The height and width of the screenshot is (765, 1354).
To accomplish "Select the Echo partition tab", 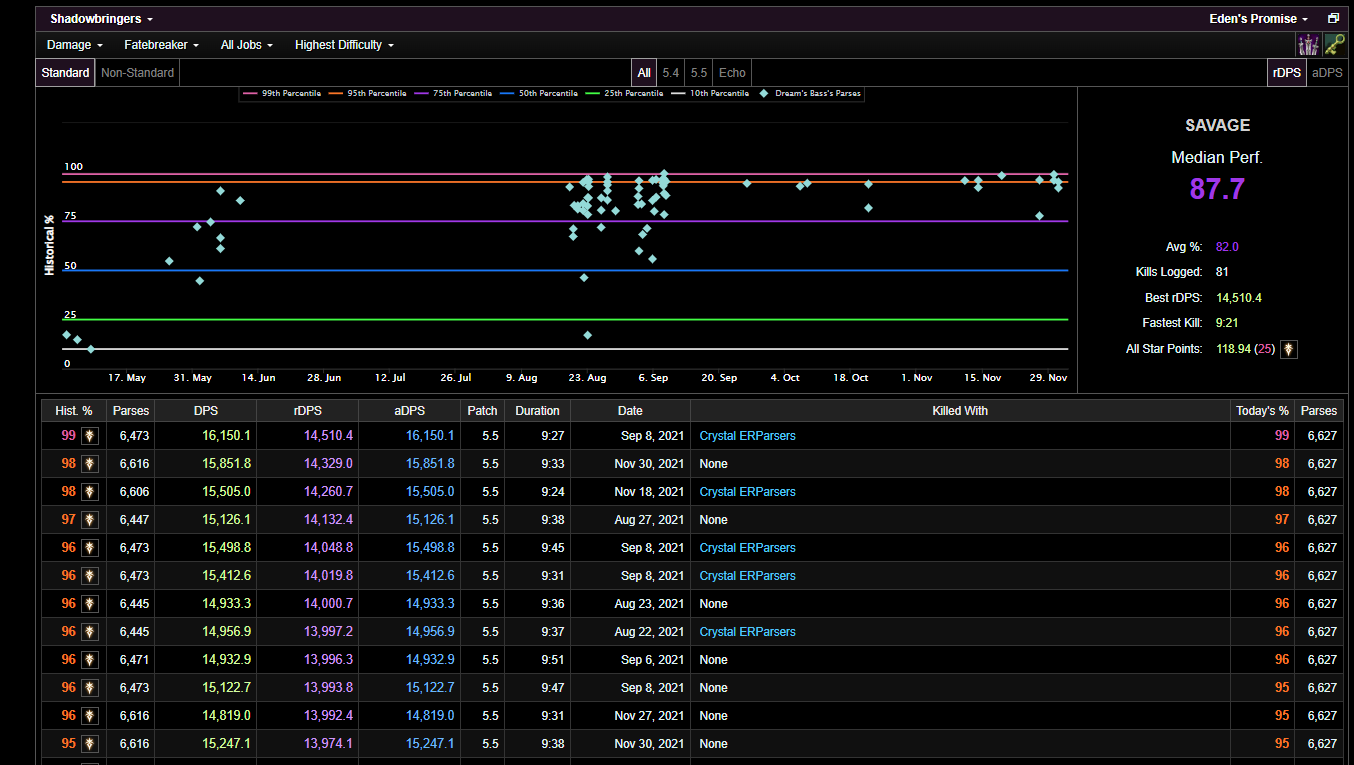I will coord(732,72).
